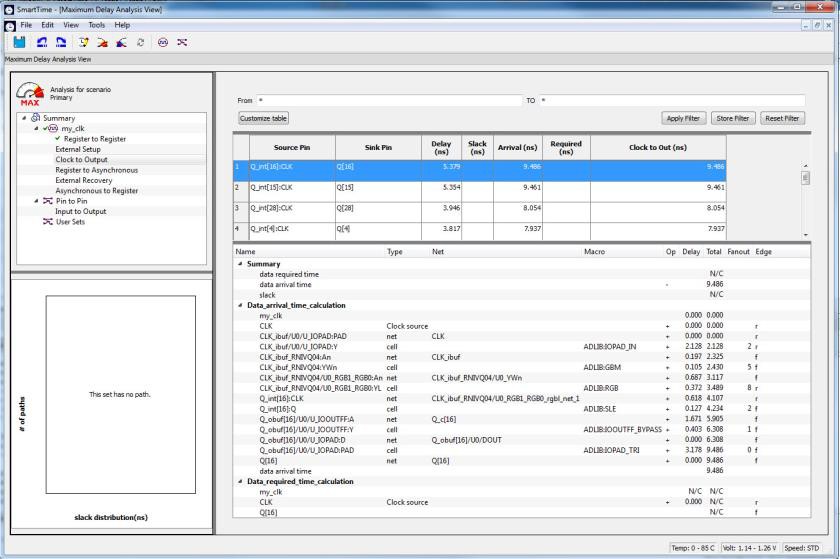Click the clock waveform icon in the toolbar

(162, 44)
